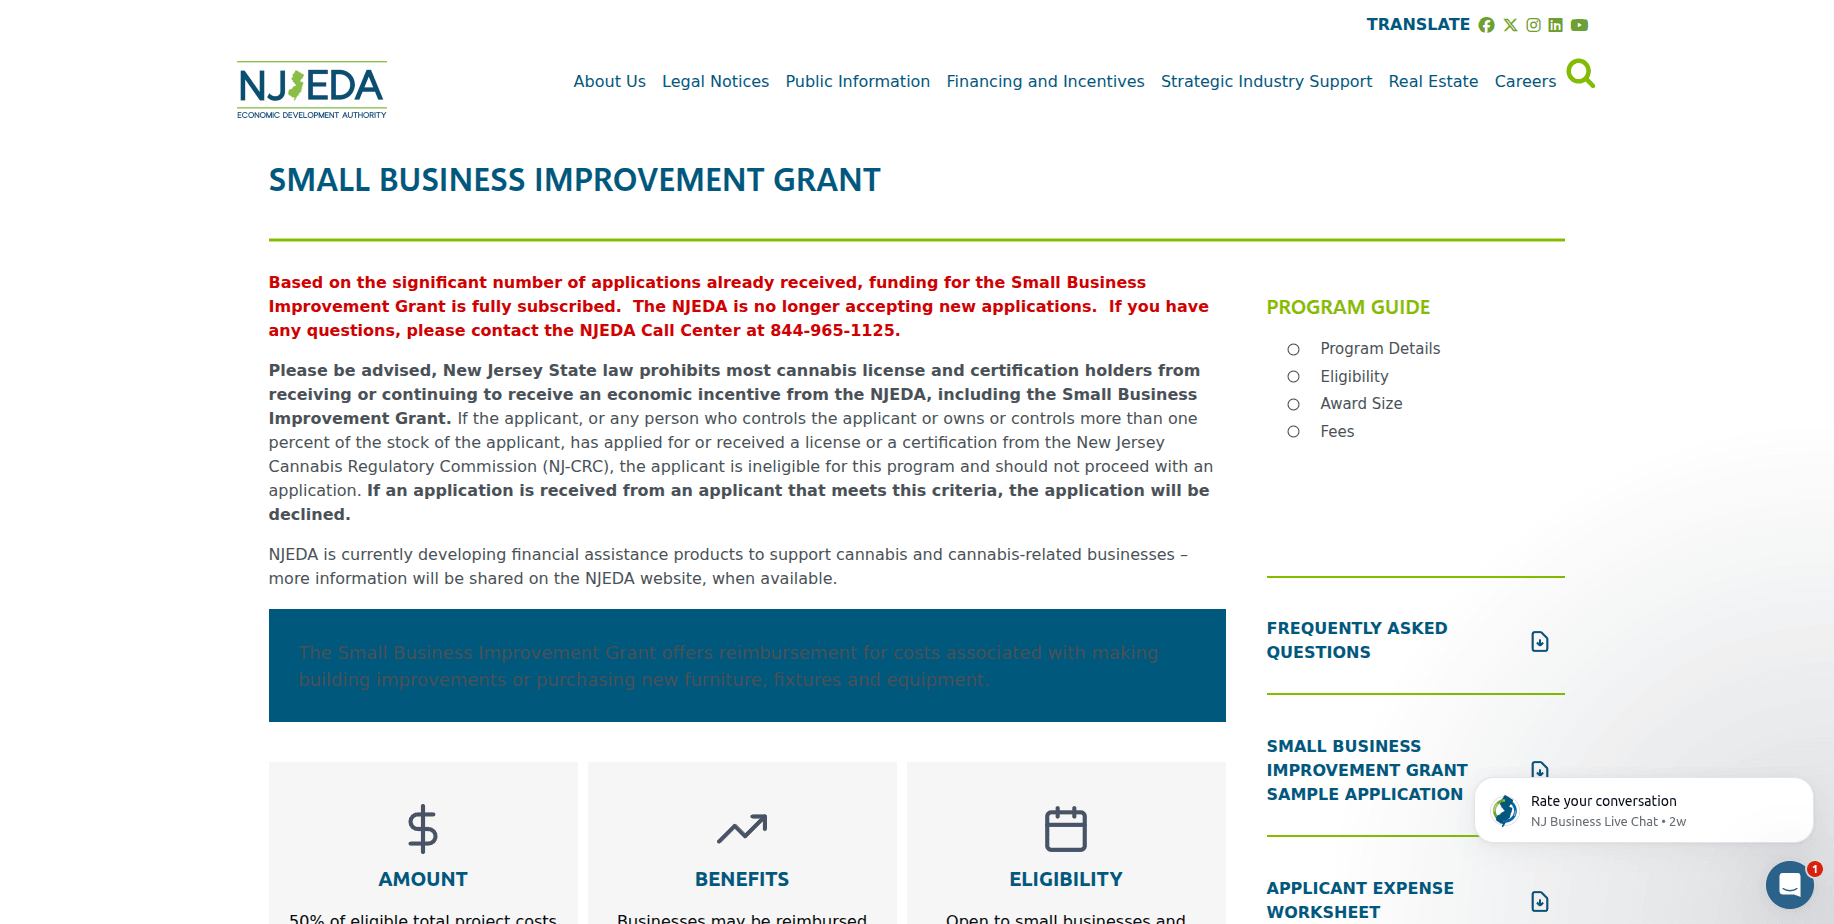
Task: Open the Instagram social icon
Action: (x=1533, y=25)
